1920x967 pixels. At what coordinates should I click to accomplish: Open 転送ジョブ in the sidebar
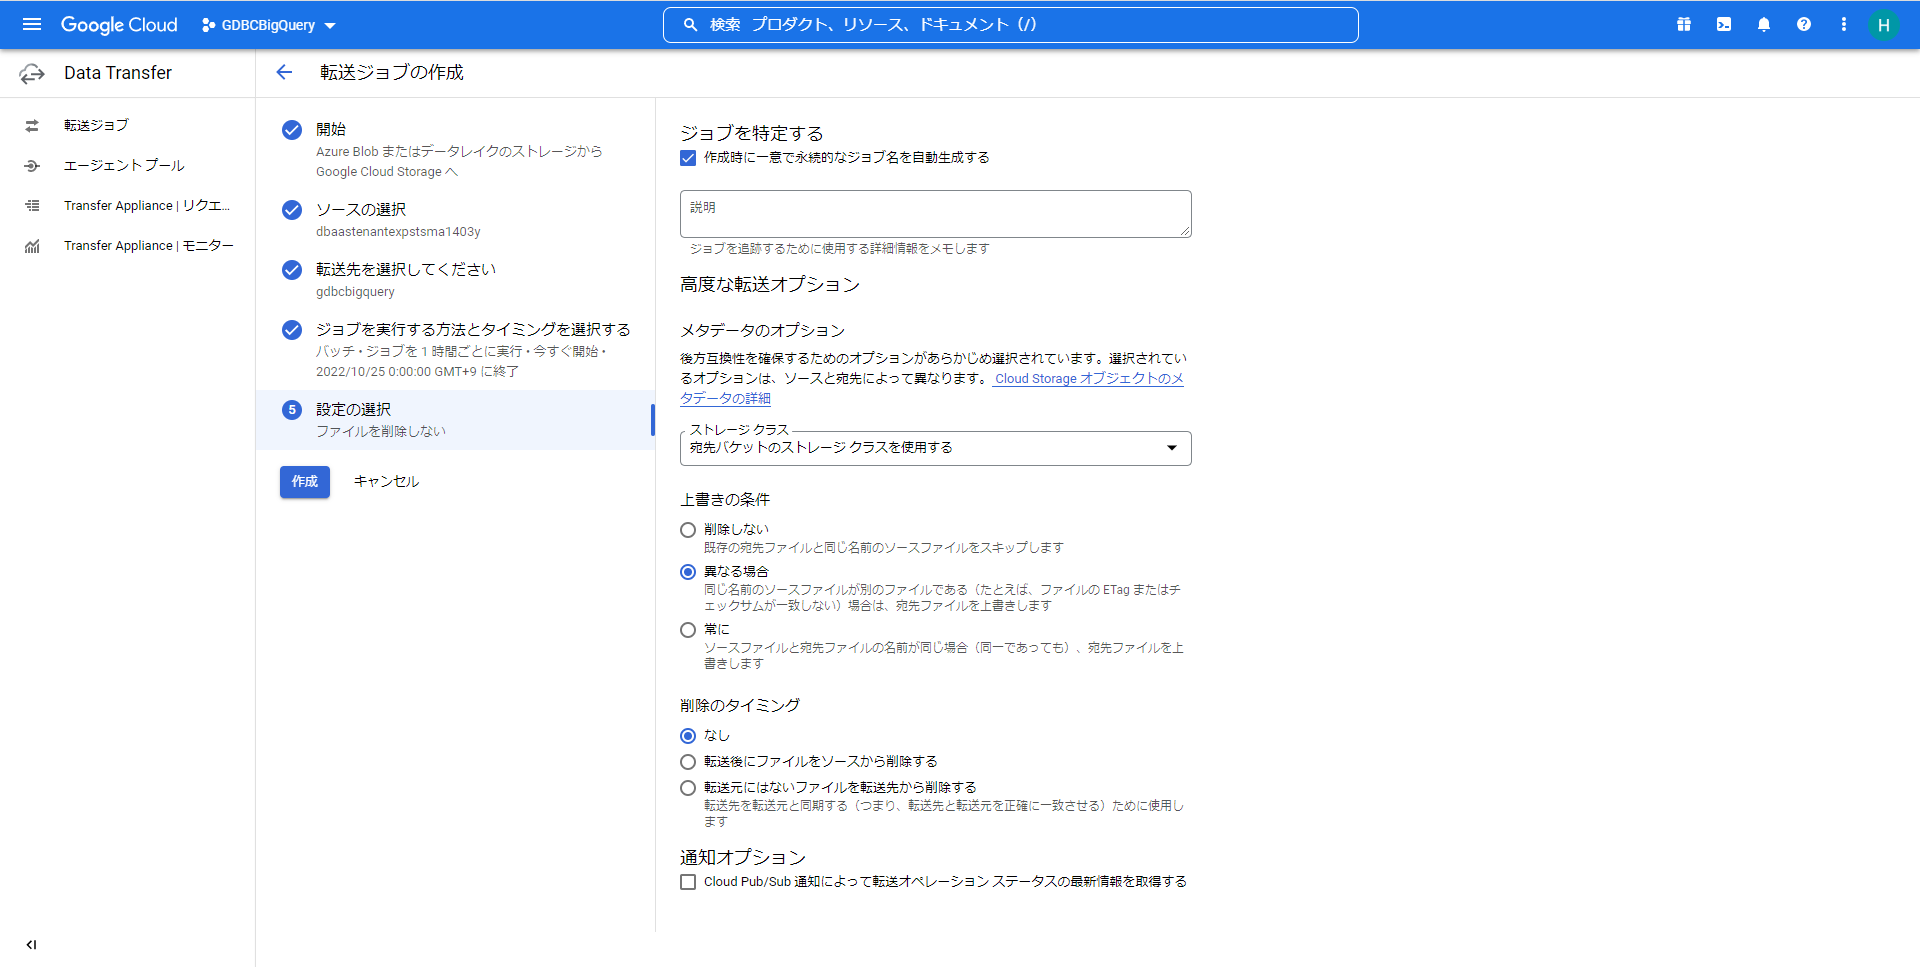click(96, 125)
